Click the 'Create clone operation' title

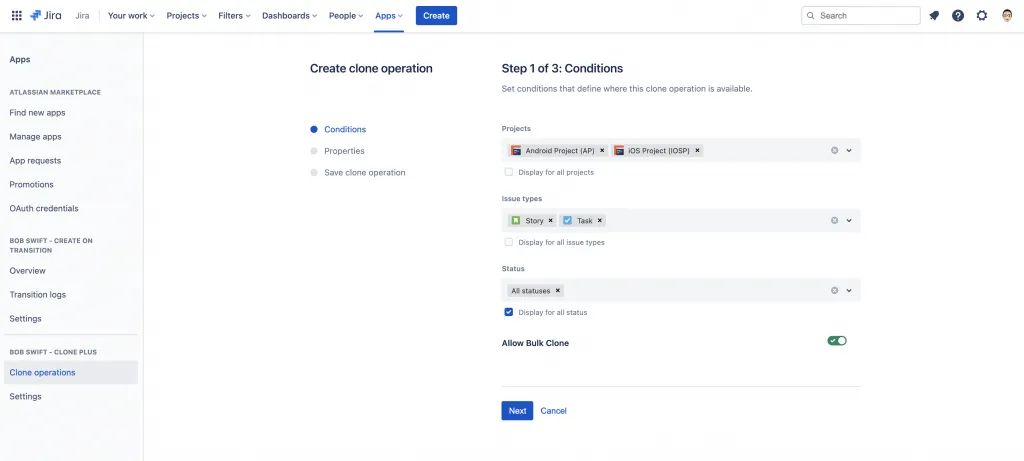coord(371,69)
